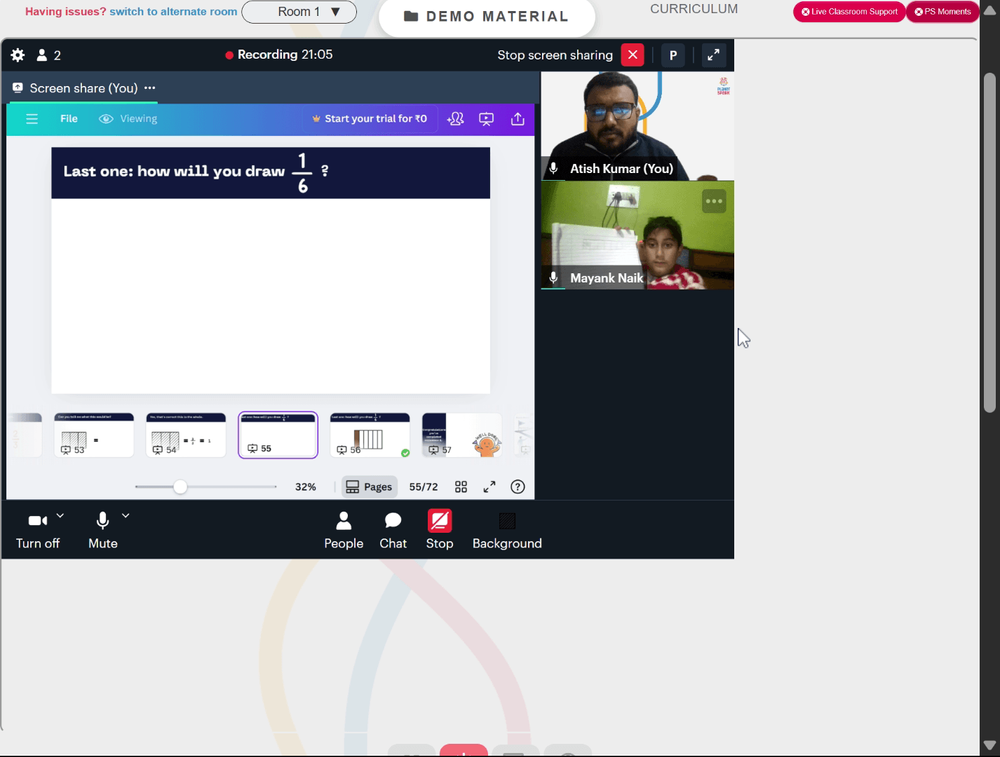This screenshot has width=1000, height=757.
Task: Click PS Moments button
Action: coord(943,11)
